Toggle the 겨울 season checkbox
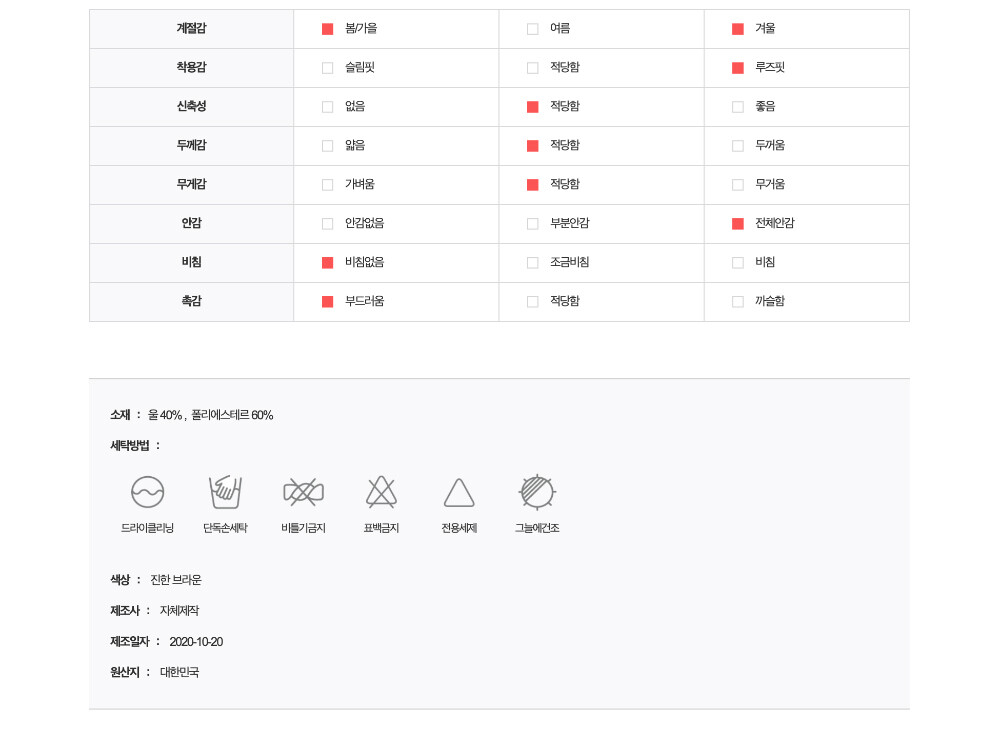 pyautogui.click(x=738, y=29)
